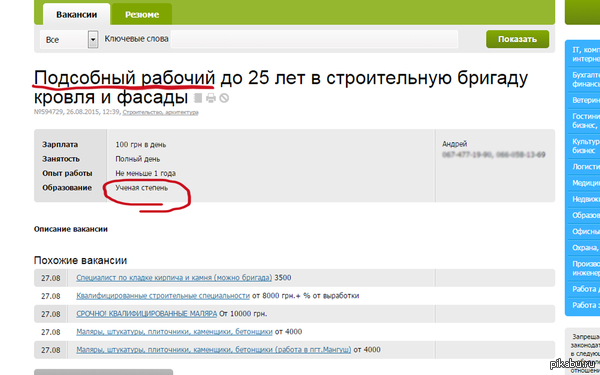Click the 'Похожие вакансии' heading

click(80, 261)
